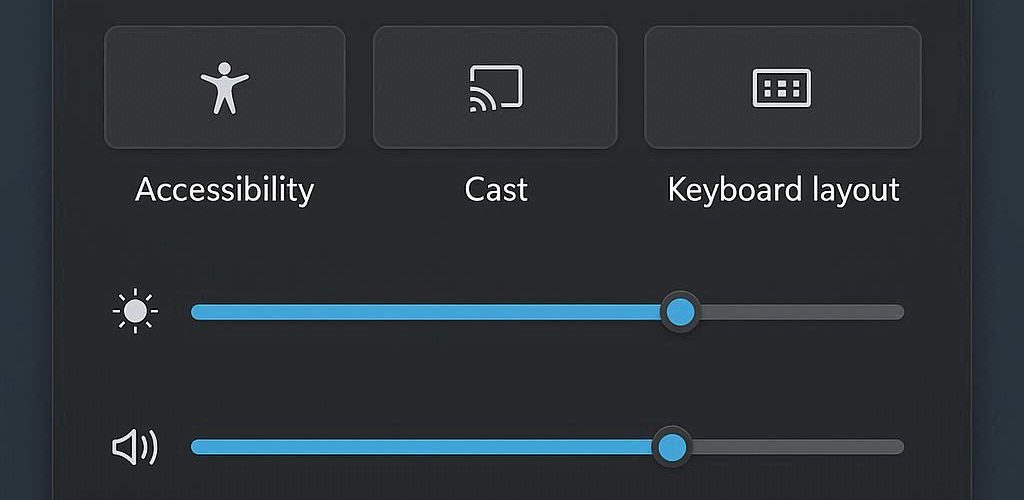Set volume to minimum at slider's left end
This screenshot has height=500, width=1024.
[x=195, y=447]
